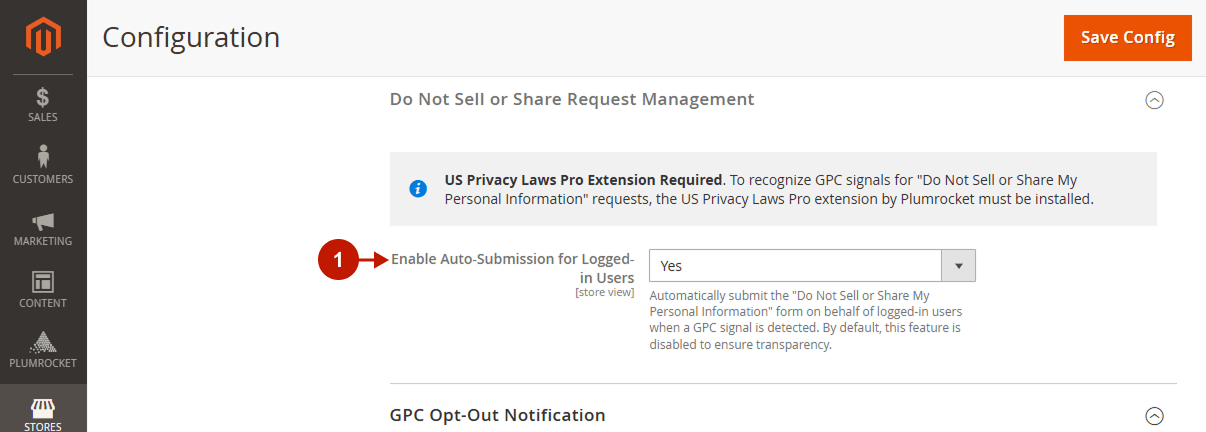Viewport: 1206px width, 432px height.
Task: Save the configuration with Save Config
Action: (1128, 37)
